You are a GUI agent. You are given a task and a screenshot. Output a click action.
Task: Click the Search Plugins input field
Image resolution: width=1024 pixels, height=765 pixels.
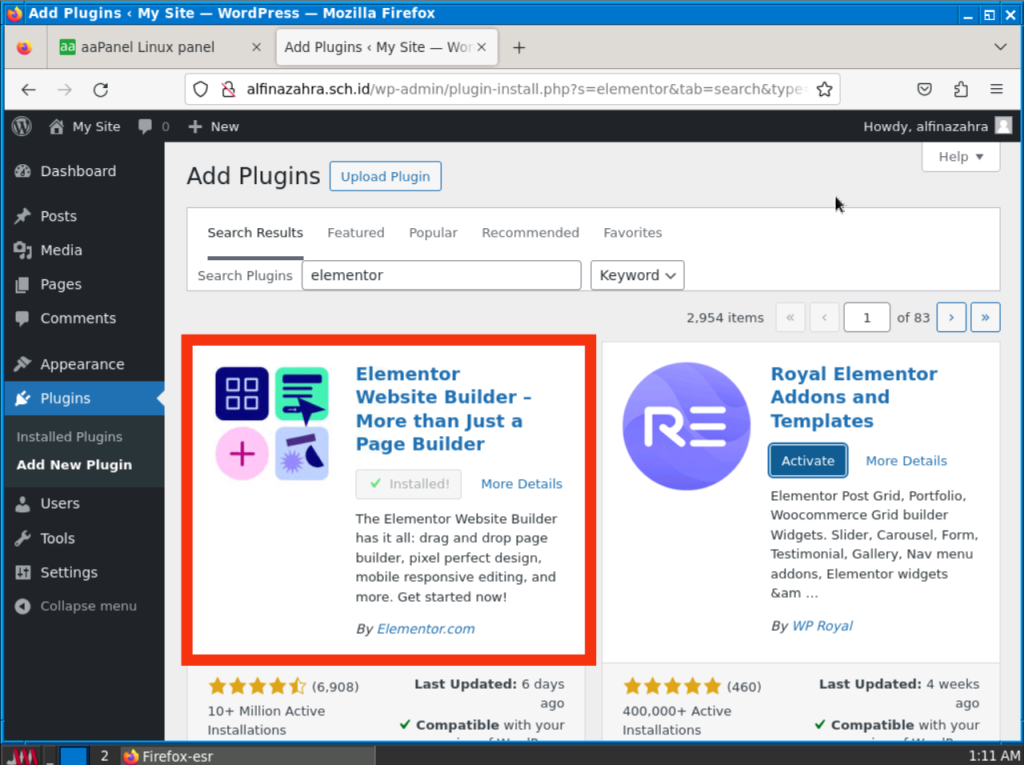(x=441, y=275)
